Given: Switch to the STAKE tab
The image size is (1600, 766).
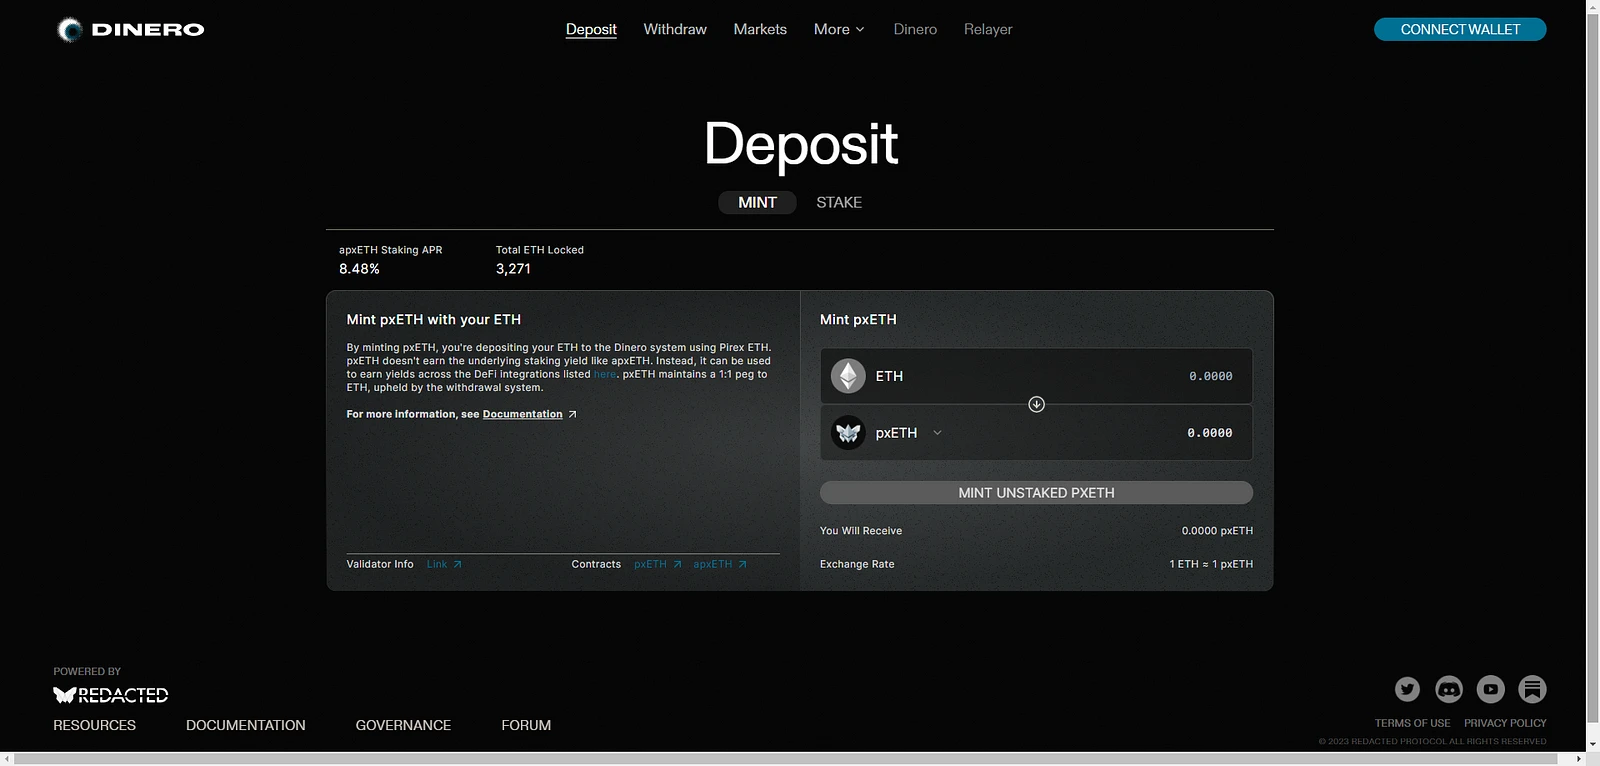Looking at the screenshot, I should (x=839, y=202).
